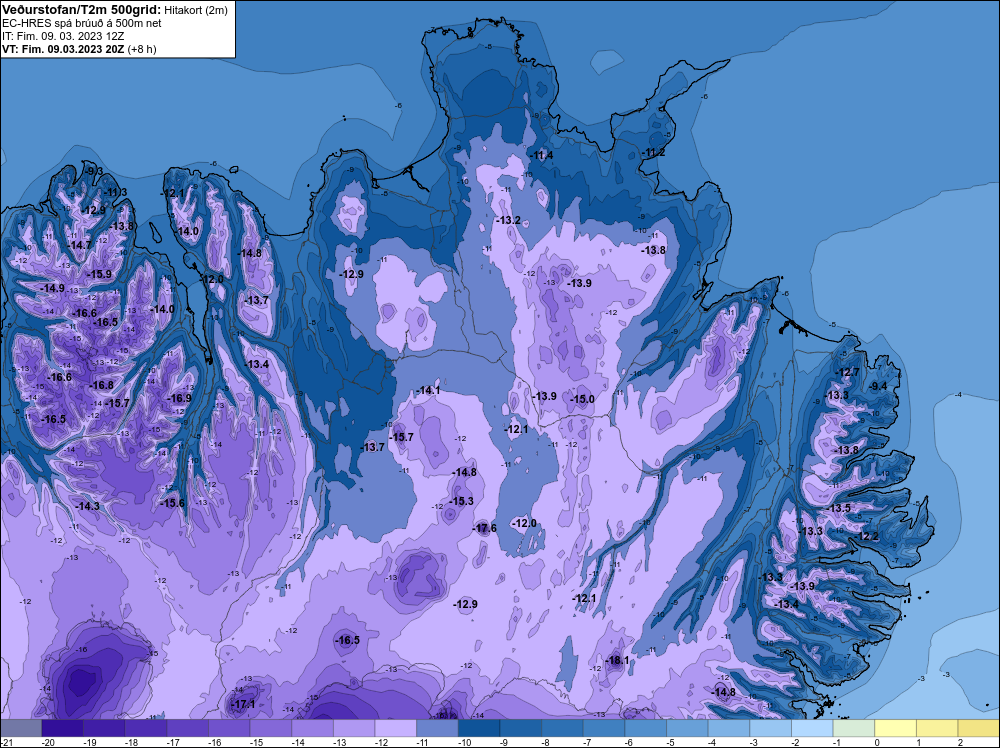Click the -14.7 temperature label

(80, 245)
